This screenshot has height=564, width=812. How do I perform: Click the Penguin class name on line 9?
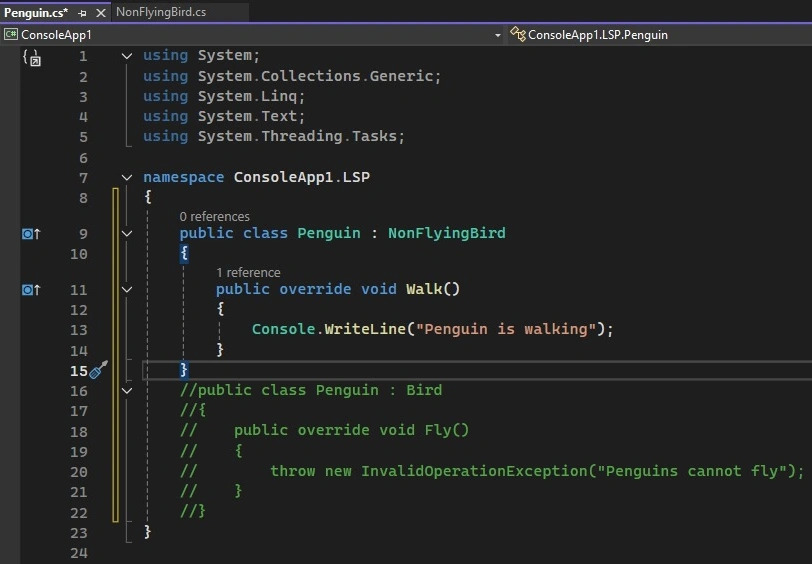coord(329,233)
